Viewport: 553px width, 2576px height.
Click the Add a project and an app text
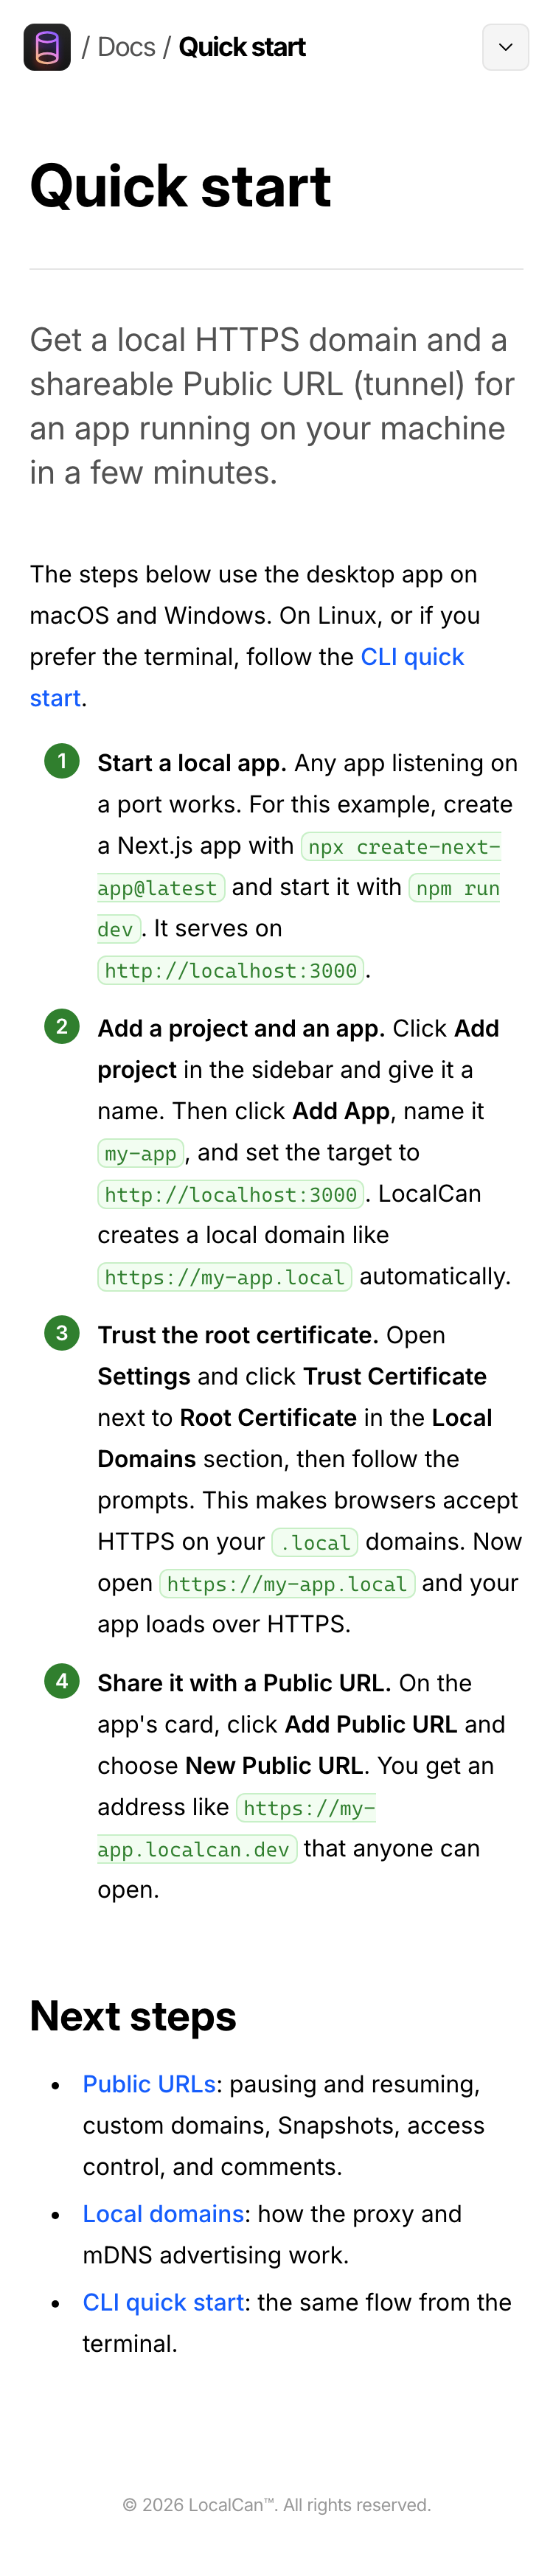pos(242,1028)
